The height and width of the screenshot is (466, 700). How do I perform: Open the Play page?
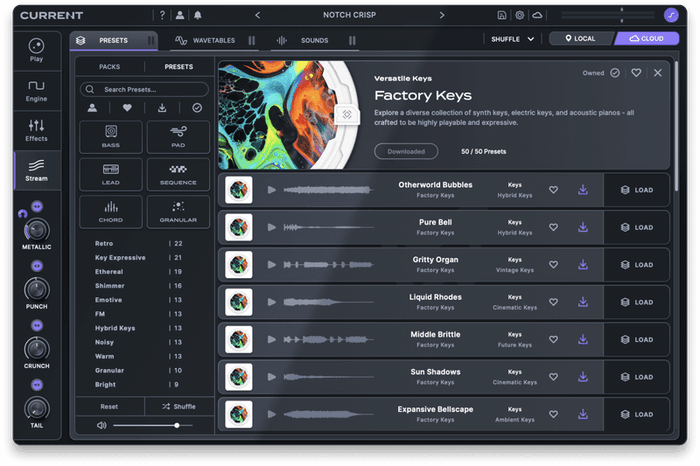coord(36,51)
